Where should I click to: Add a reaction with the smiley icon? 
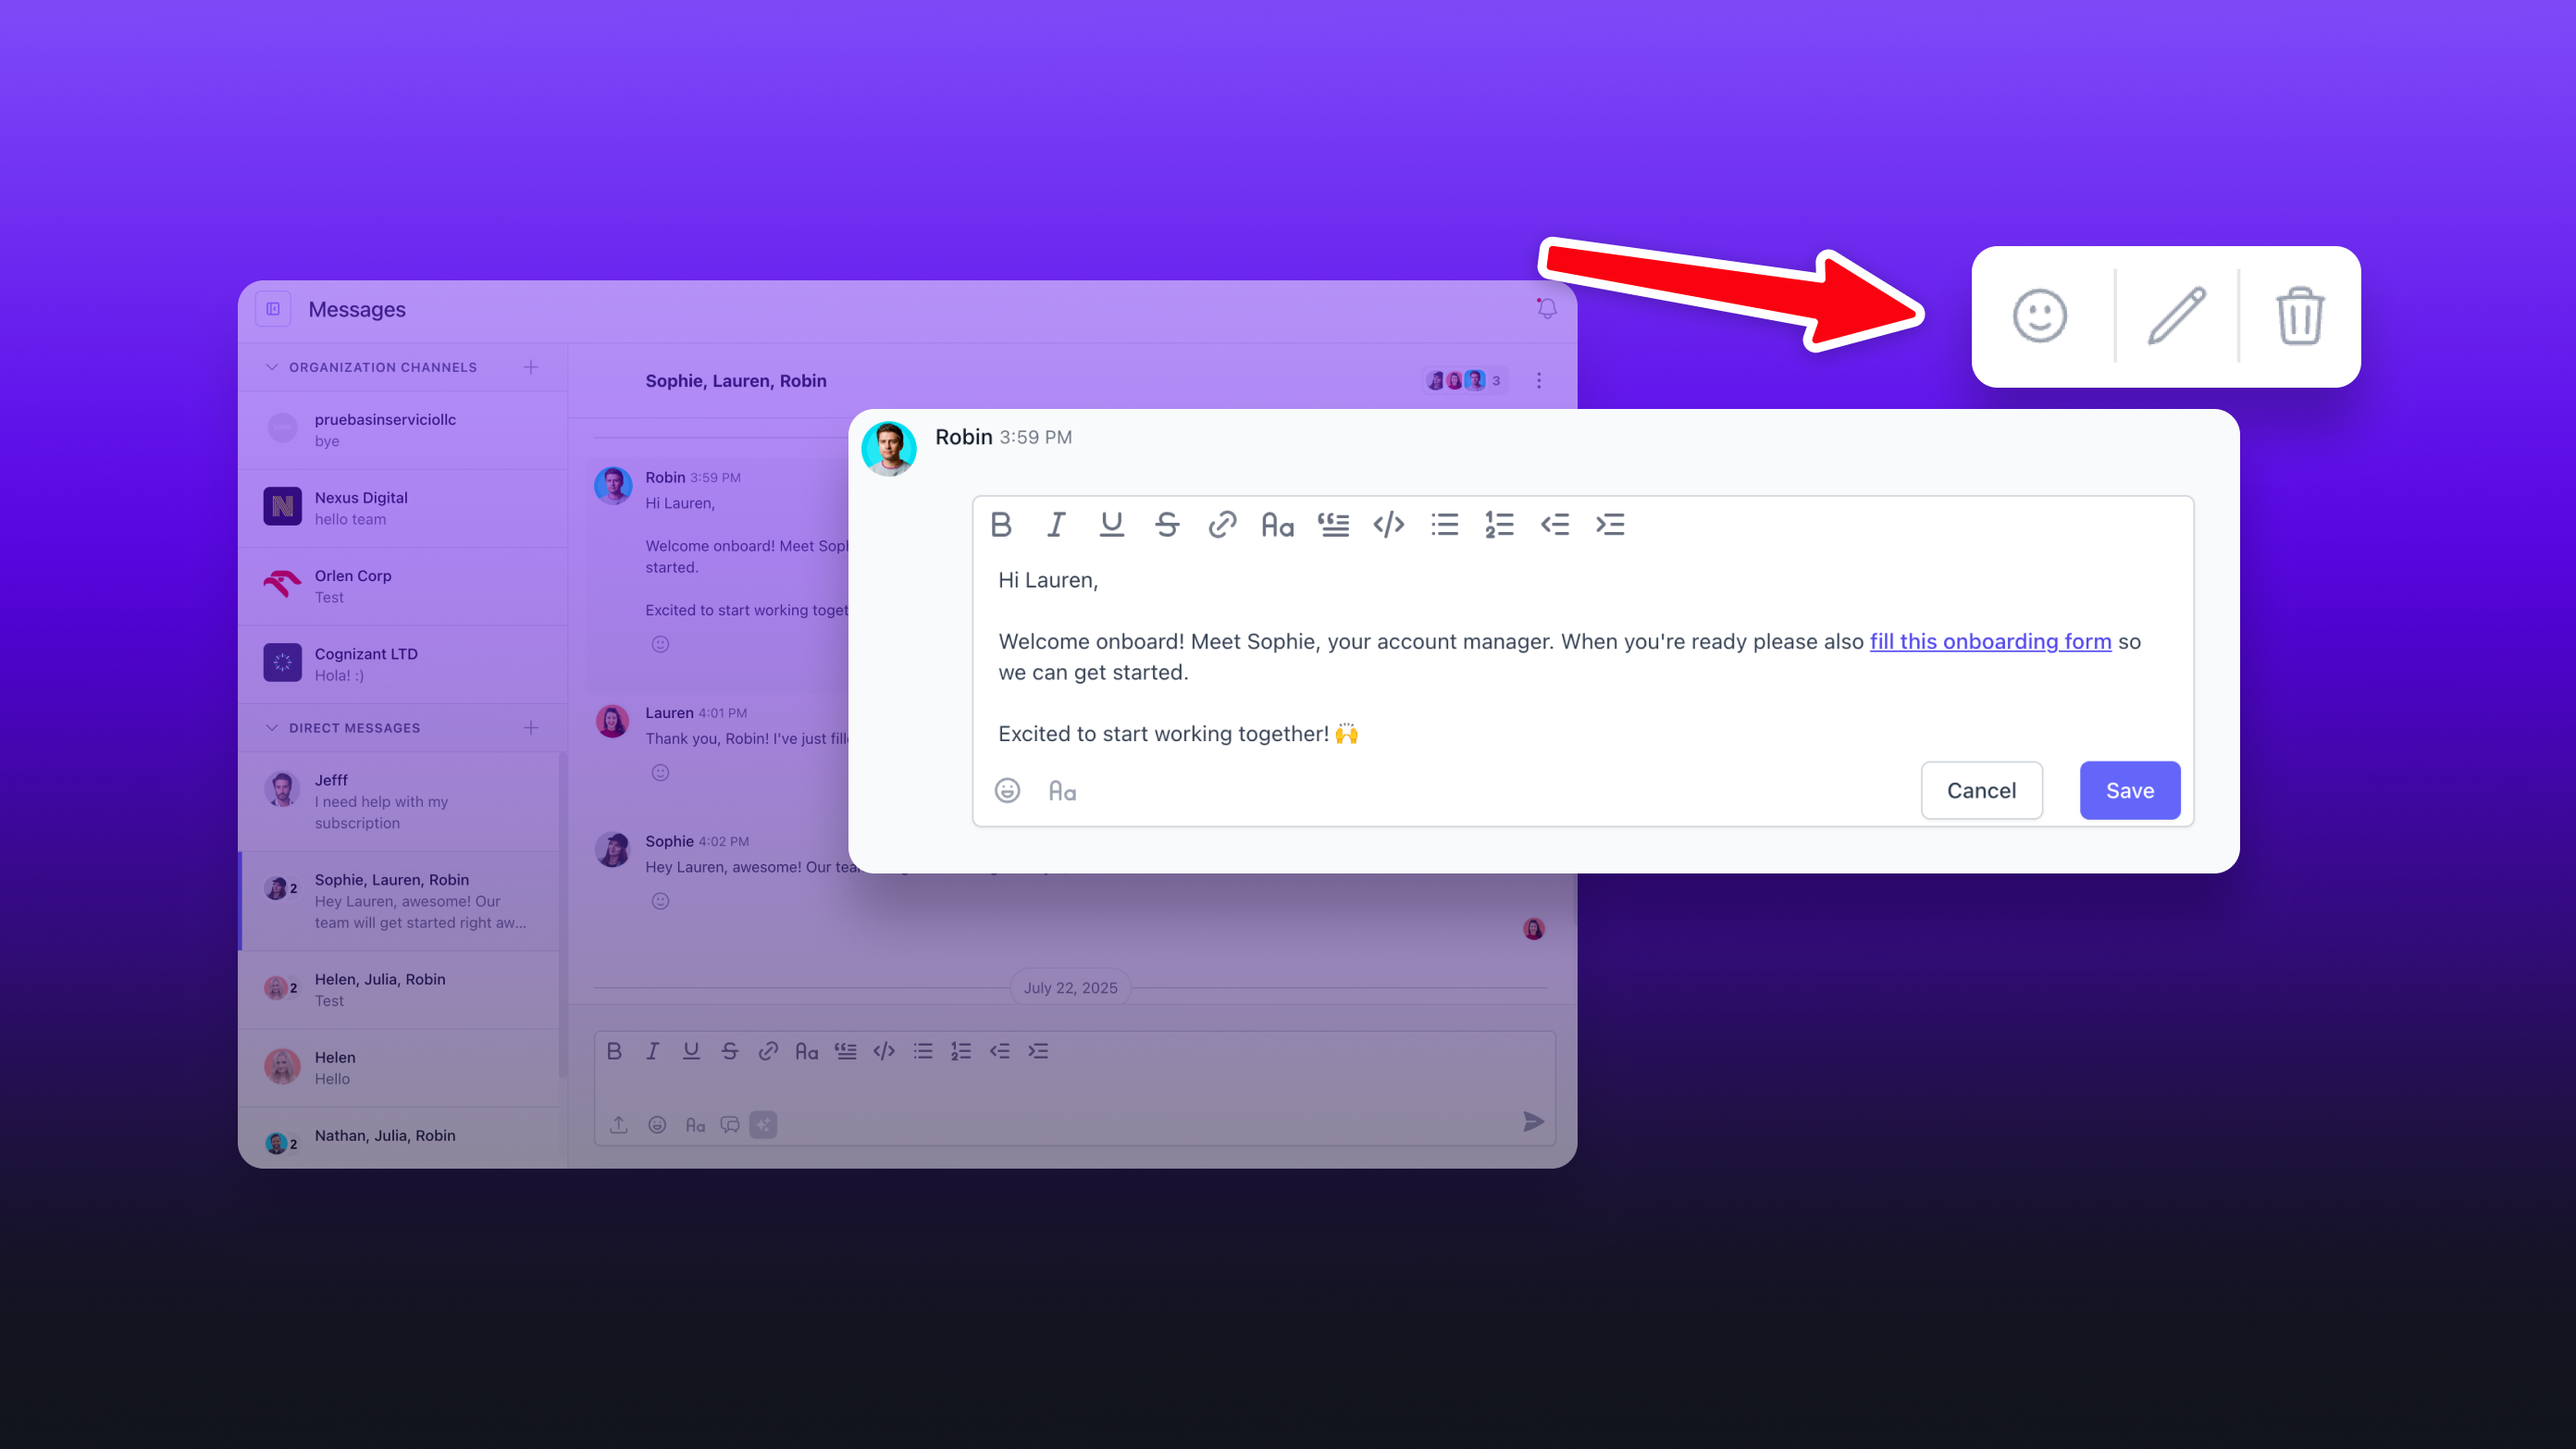tap(2039, 316)
